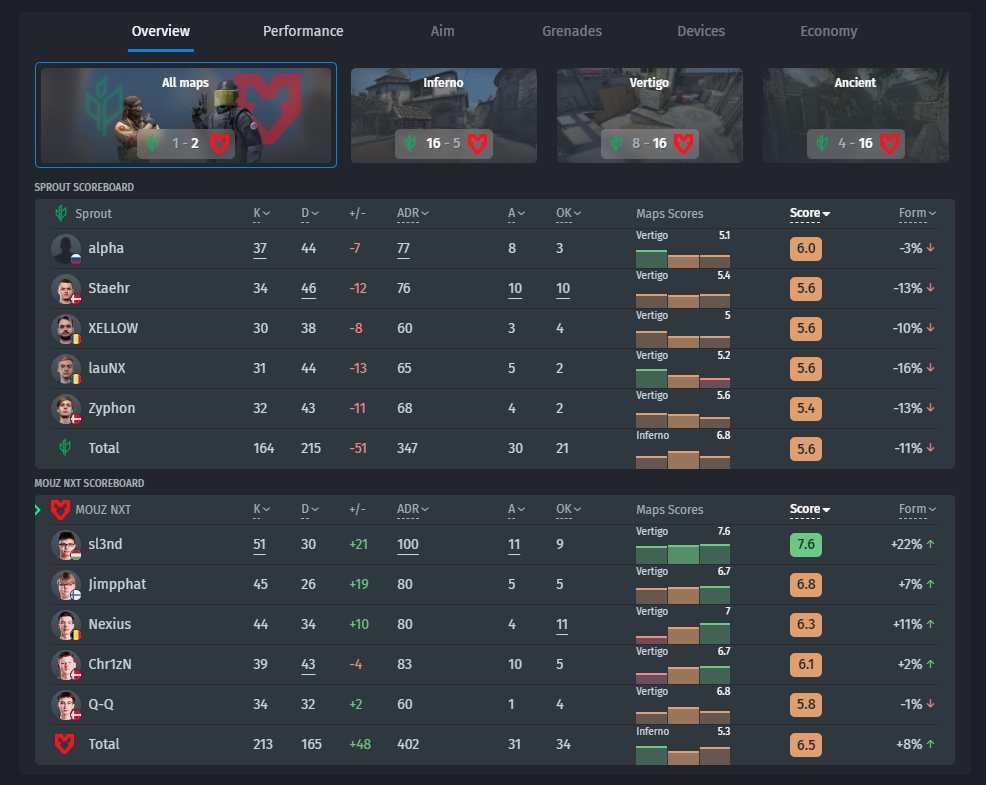This screenshot has width=986, height=785.
Task: Select the Ancient map card
Action: [x=856, y=115]
